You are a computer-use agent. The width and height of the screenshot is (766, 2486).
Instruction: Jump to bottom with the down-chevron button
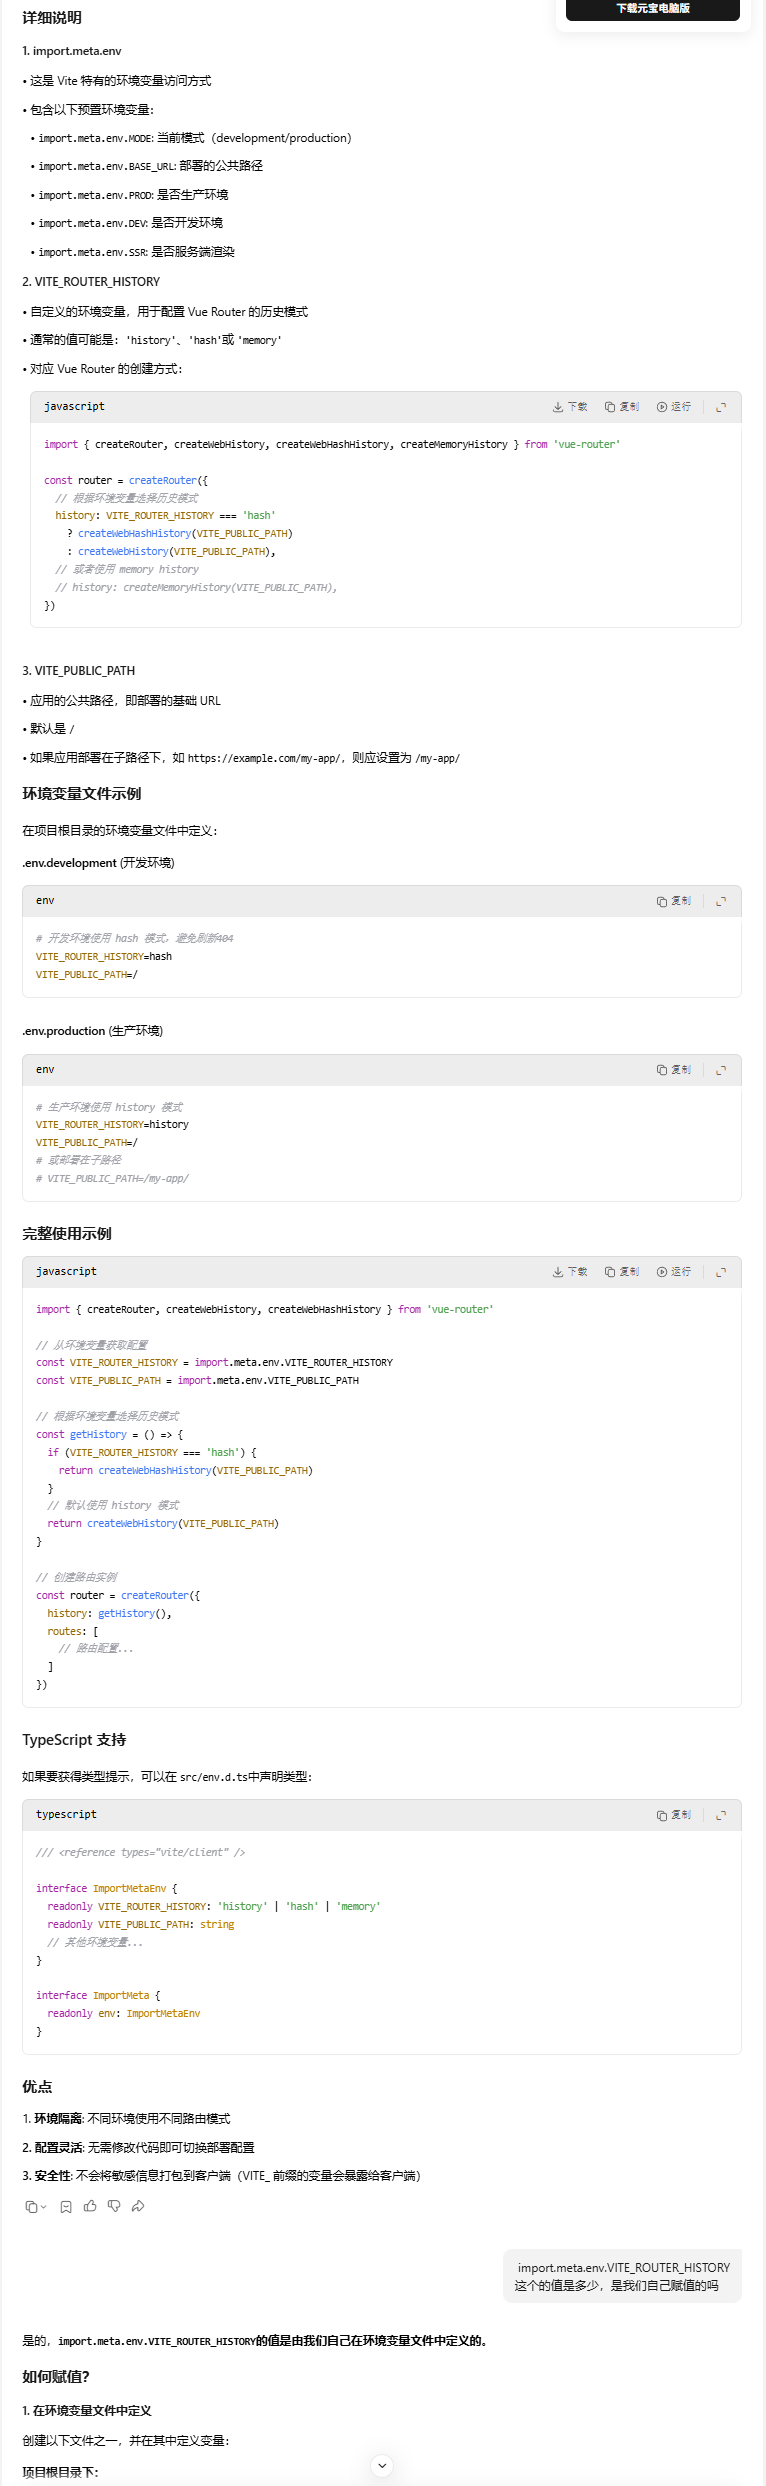382,2466
